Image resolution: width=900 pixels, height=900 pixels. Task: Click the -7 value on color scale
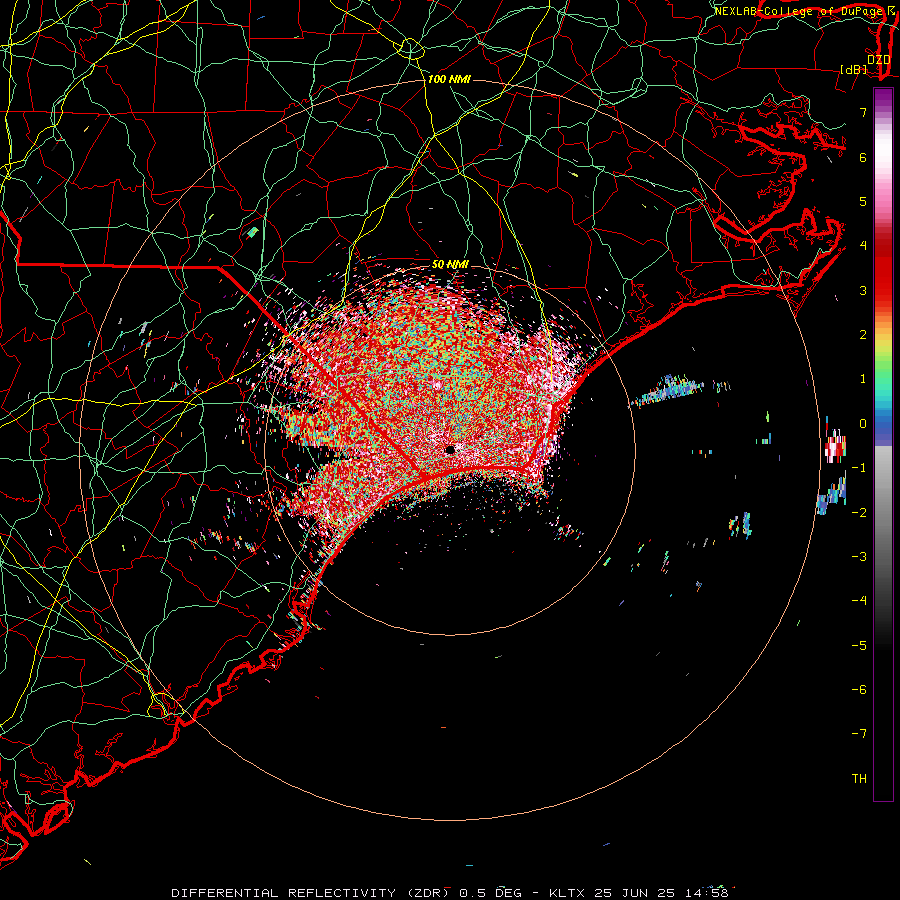pyautogui.click(x=859, y=734)
